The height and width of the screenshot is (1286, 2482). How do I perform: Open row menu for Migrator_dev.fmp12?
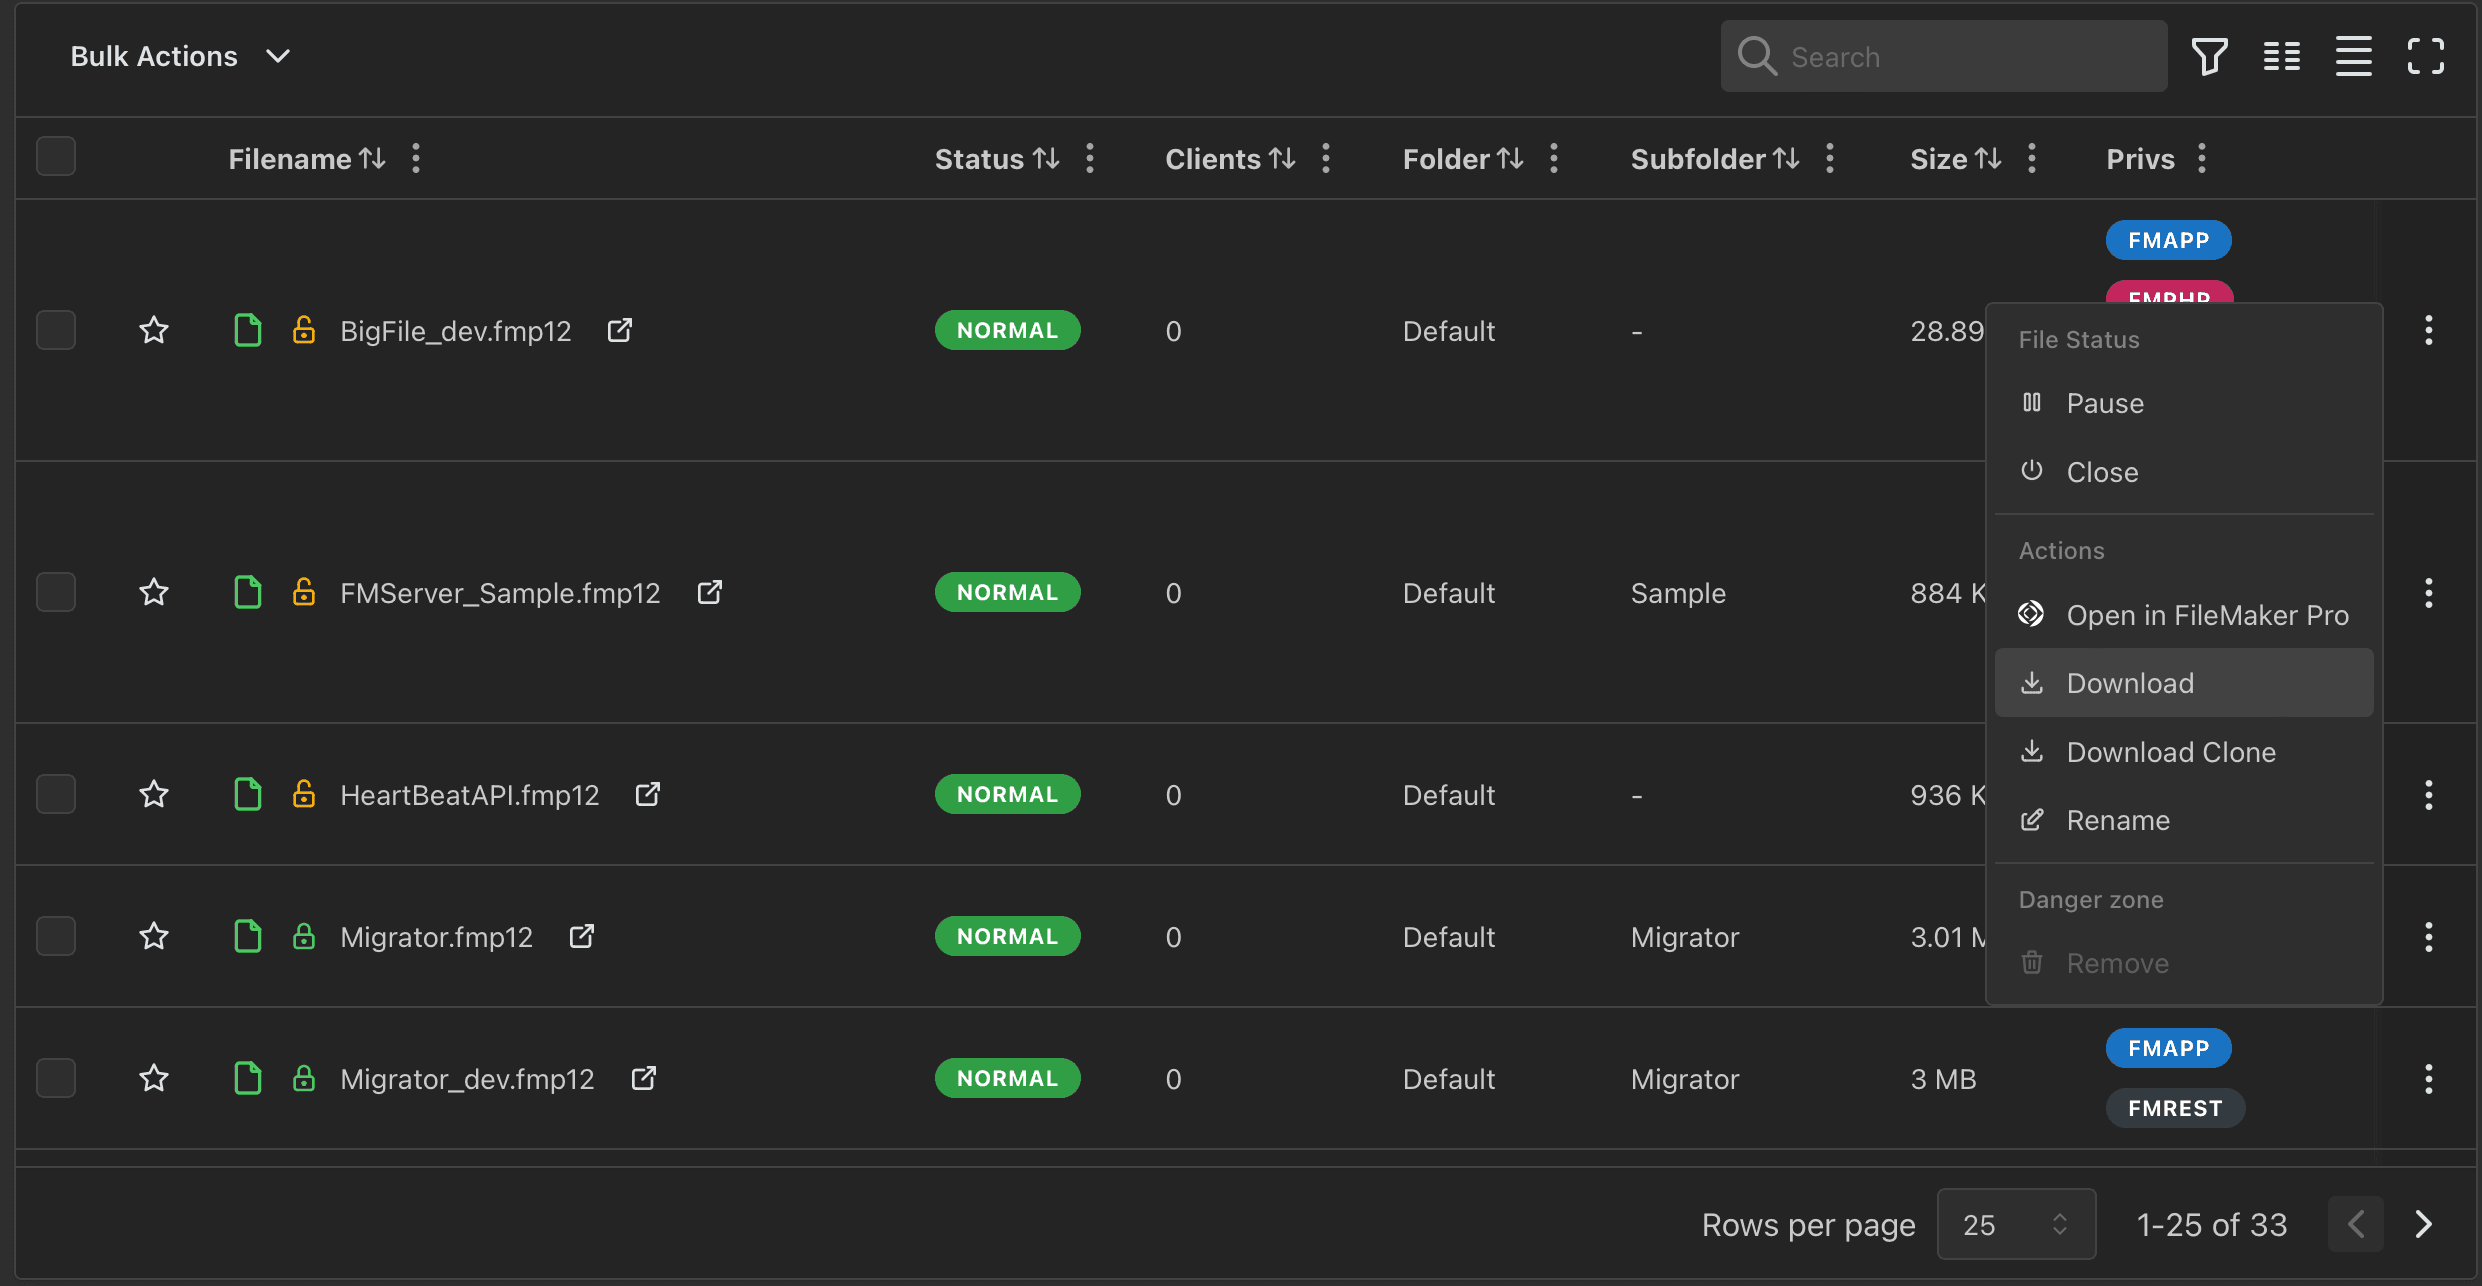click(x=2428, y=1079)
